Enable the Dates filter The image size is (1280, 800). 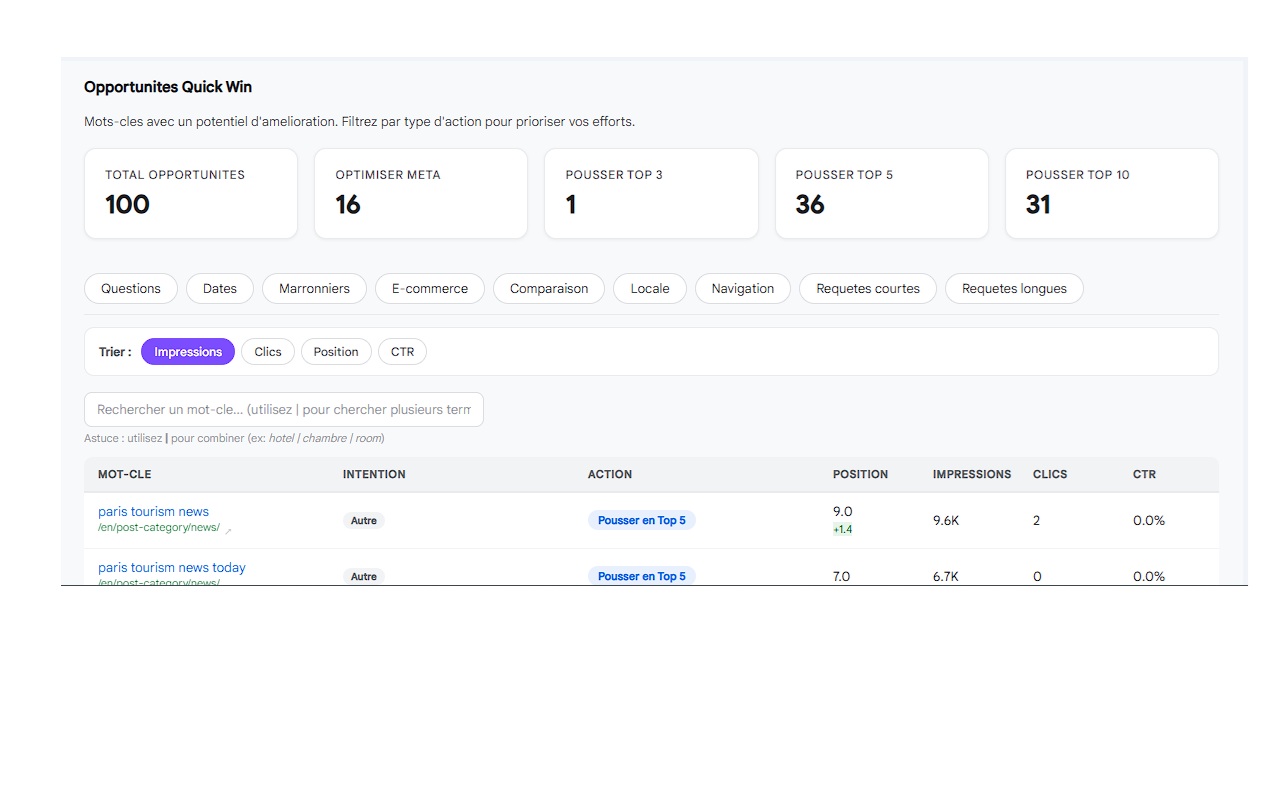click(219, 288)
